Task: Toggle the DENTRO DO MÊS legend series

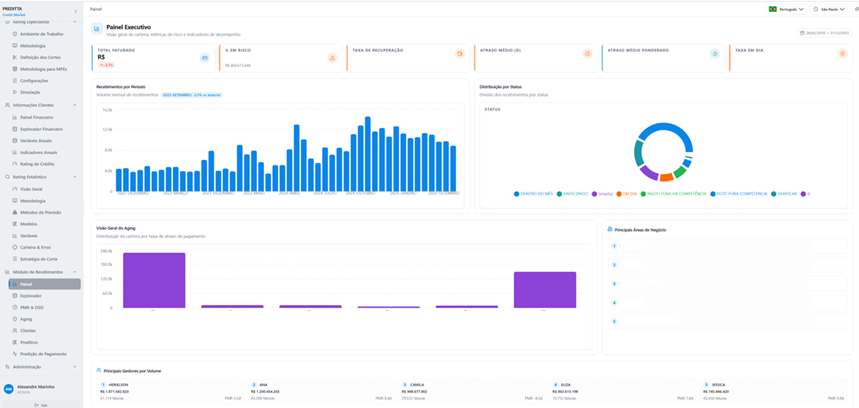Action: (x=534, y=194)
